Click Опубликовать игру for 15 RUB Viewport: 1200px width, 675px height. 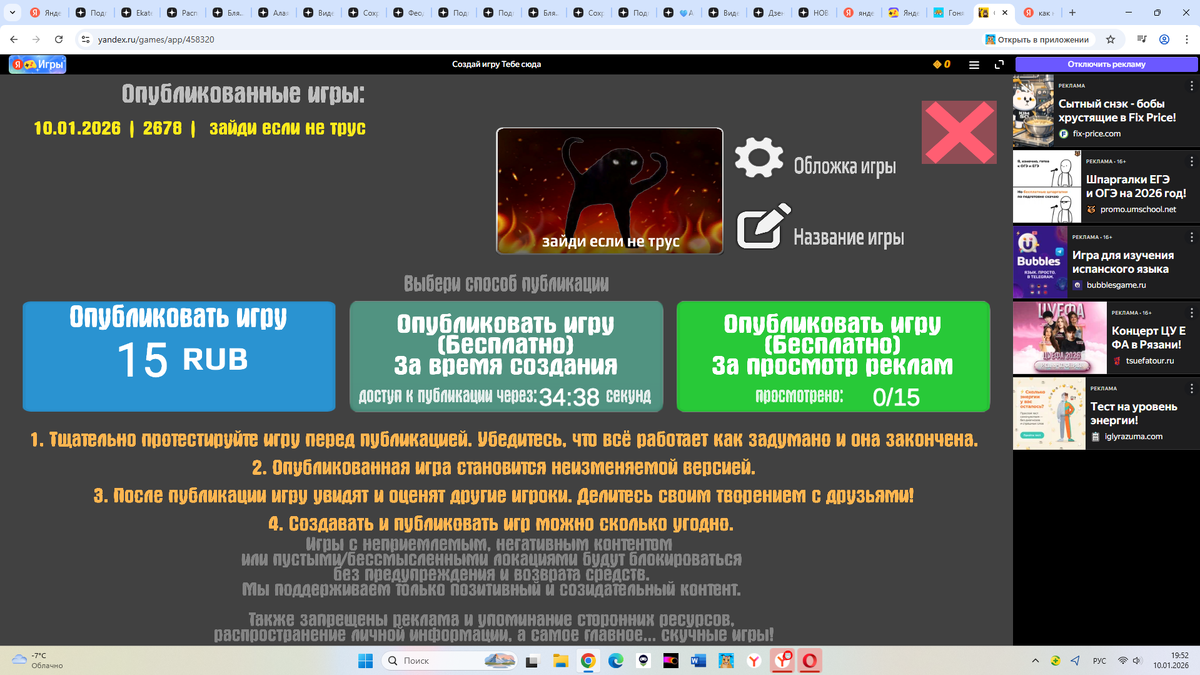coord(179,356)
